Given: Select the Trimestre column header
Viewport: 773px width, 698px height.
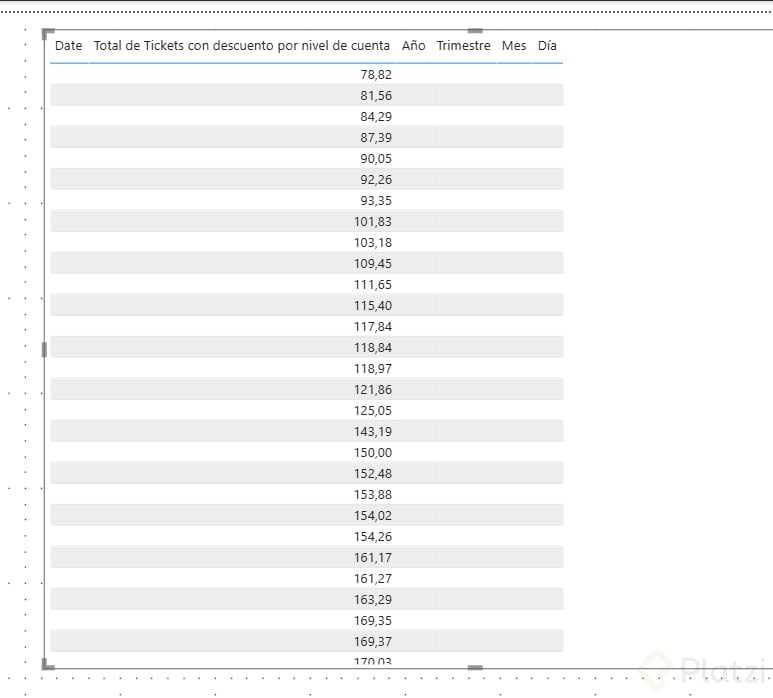Looking at the screenshot, I should (x=463, y=46).
